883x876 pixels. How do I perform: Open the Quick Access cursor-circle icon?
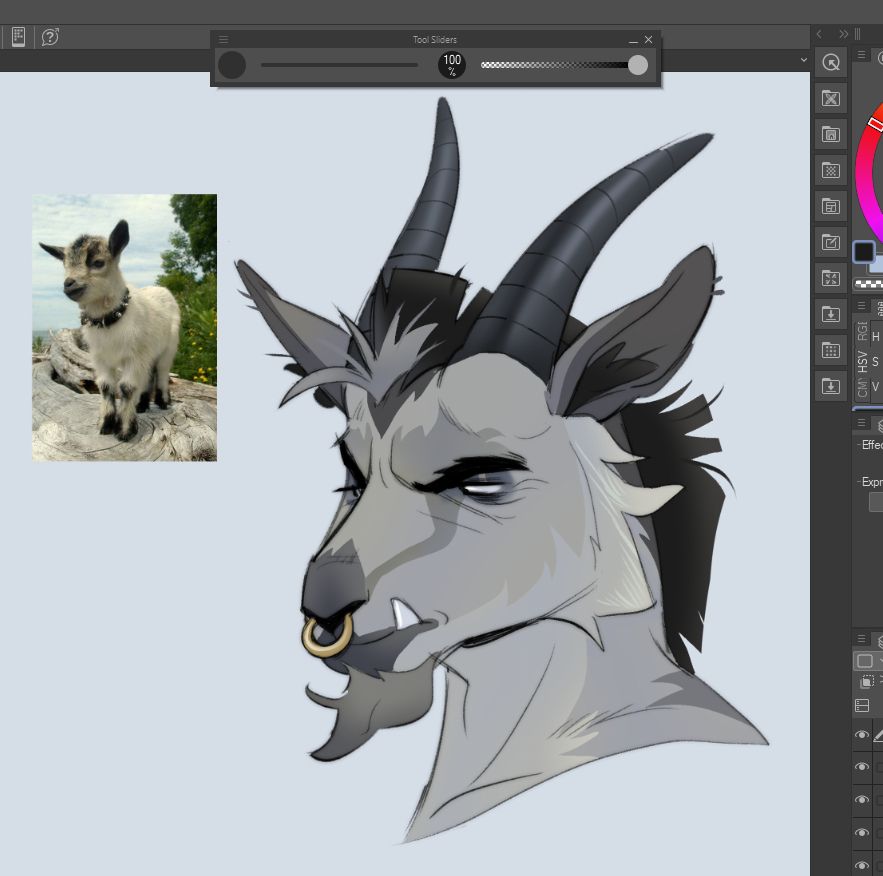(831, 62)
